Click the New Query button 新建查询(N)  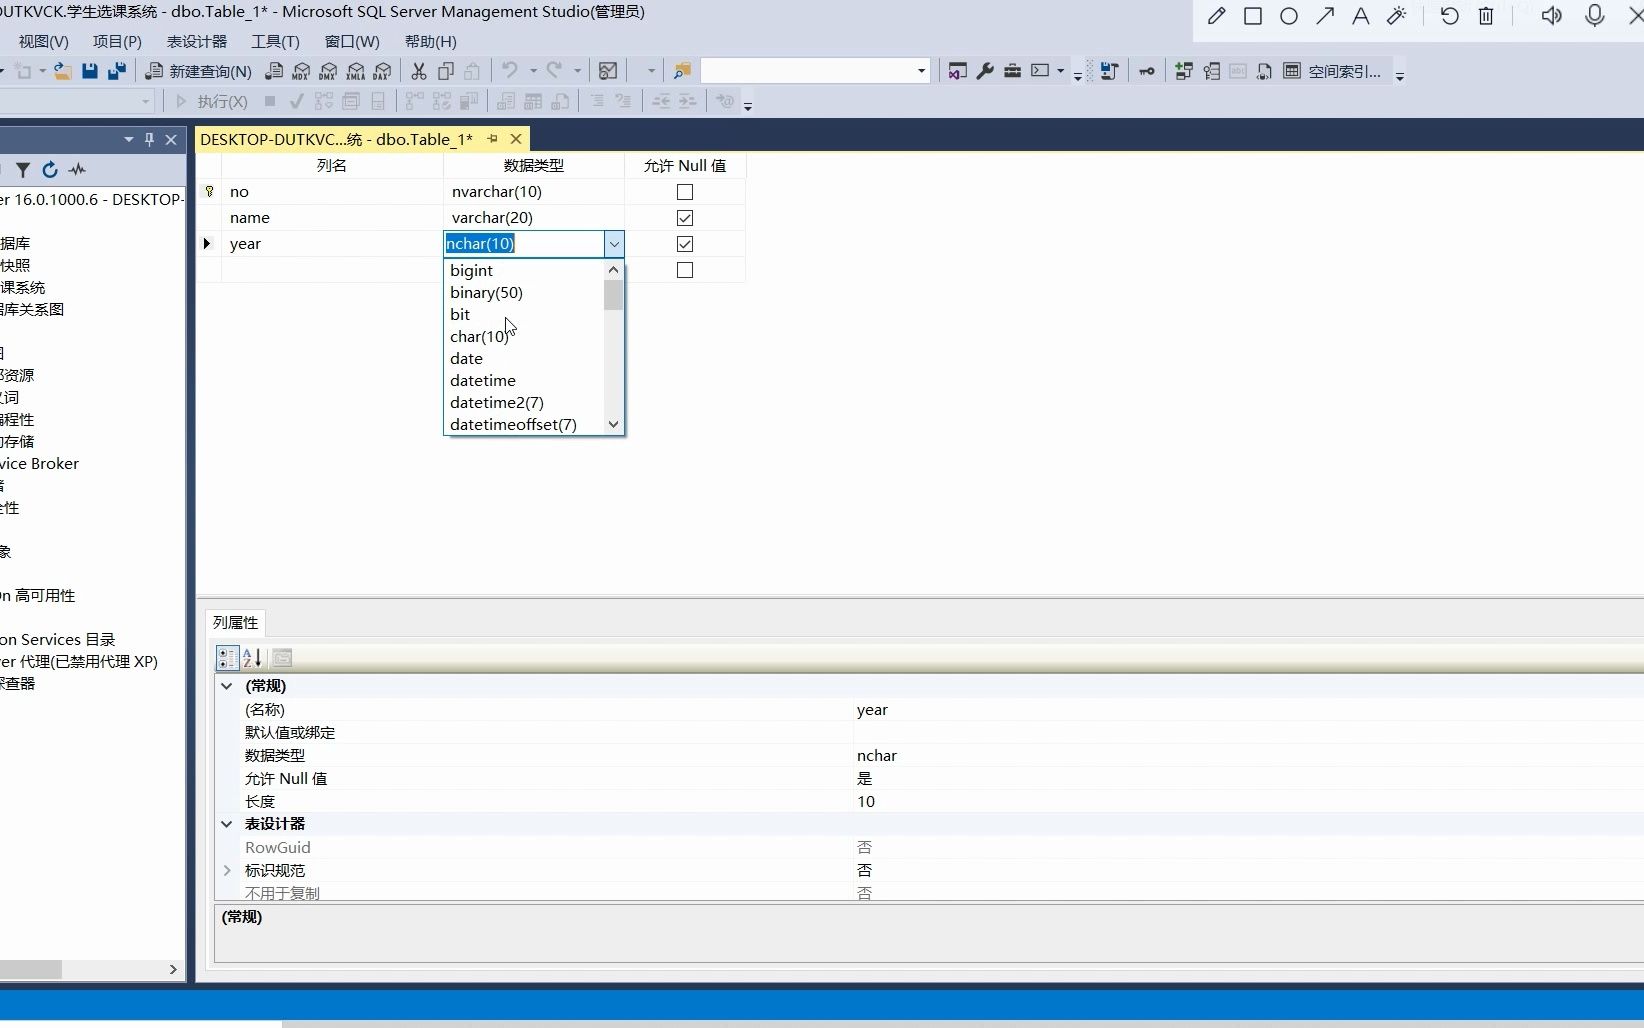pos(199,71)
